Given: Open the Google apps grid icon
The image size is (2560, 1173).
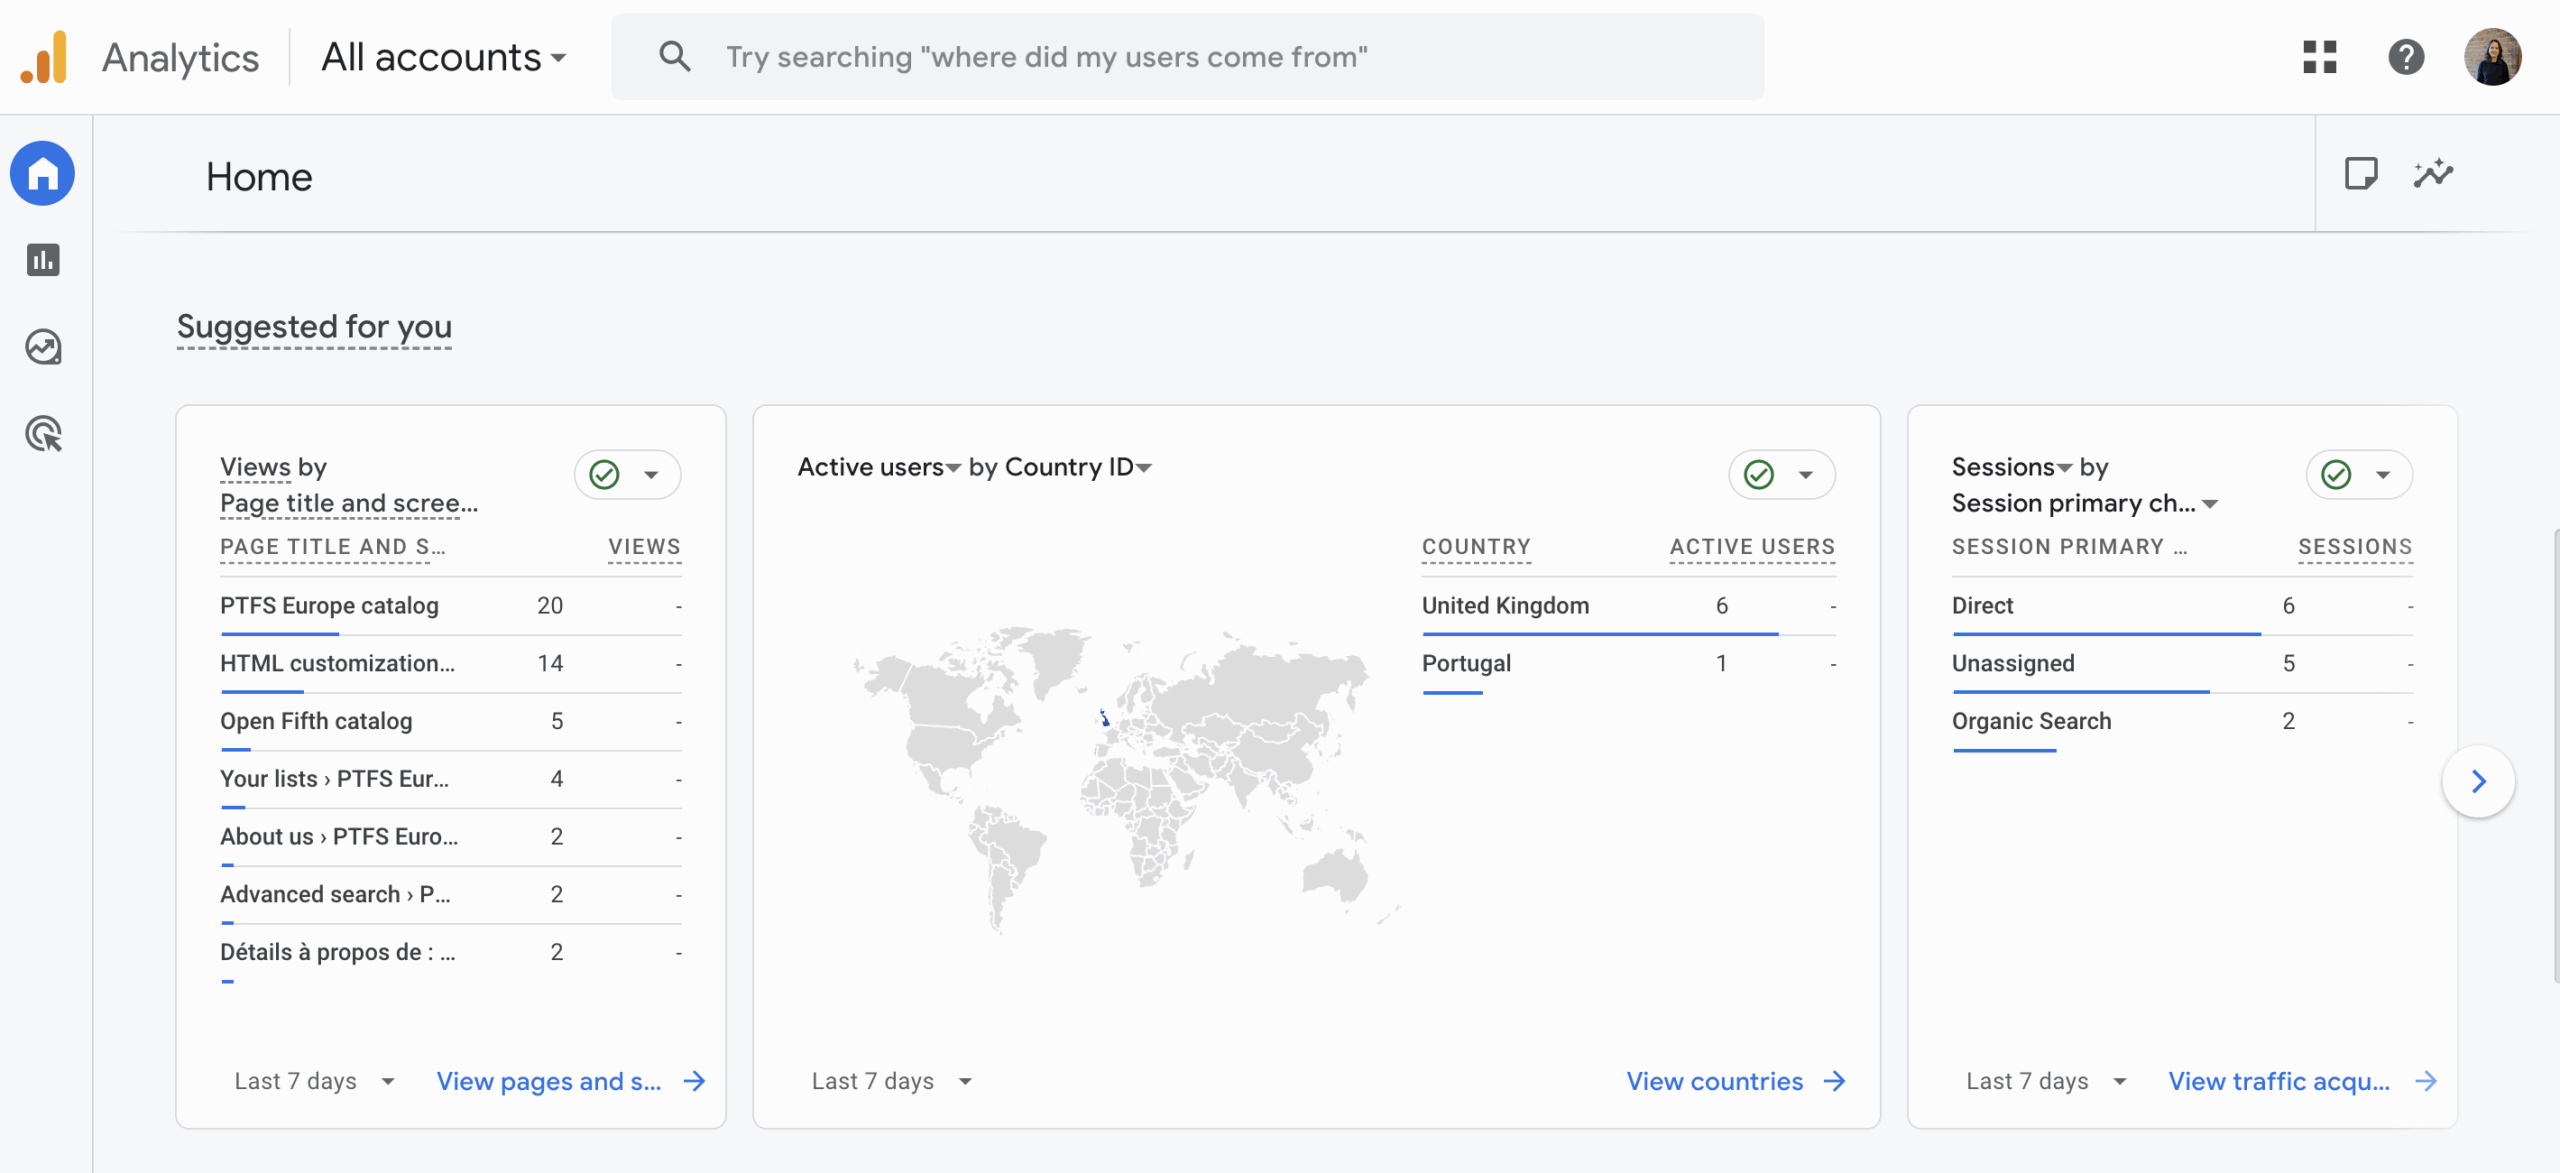Looking at the screenshot, I should pos(2320,57).
